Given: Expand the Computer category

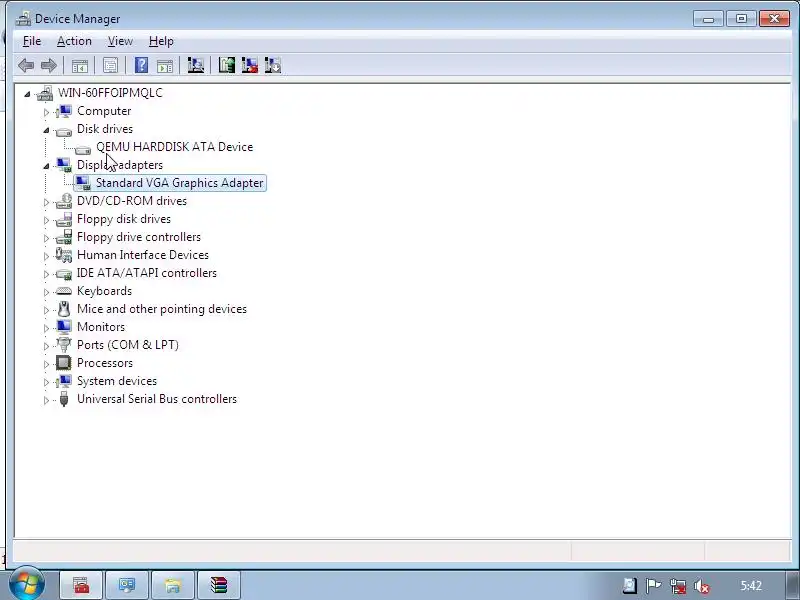Looking at the screenshot, I should coord(46,112).
